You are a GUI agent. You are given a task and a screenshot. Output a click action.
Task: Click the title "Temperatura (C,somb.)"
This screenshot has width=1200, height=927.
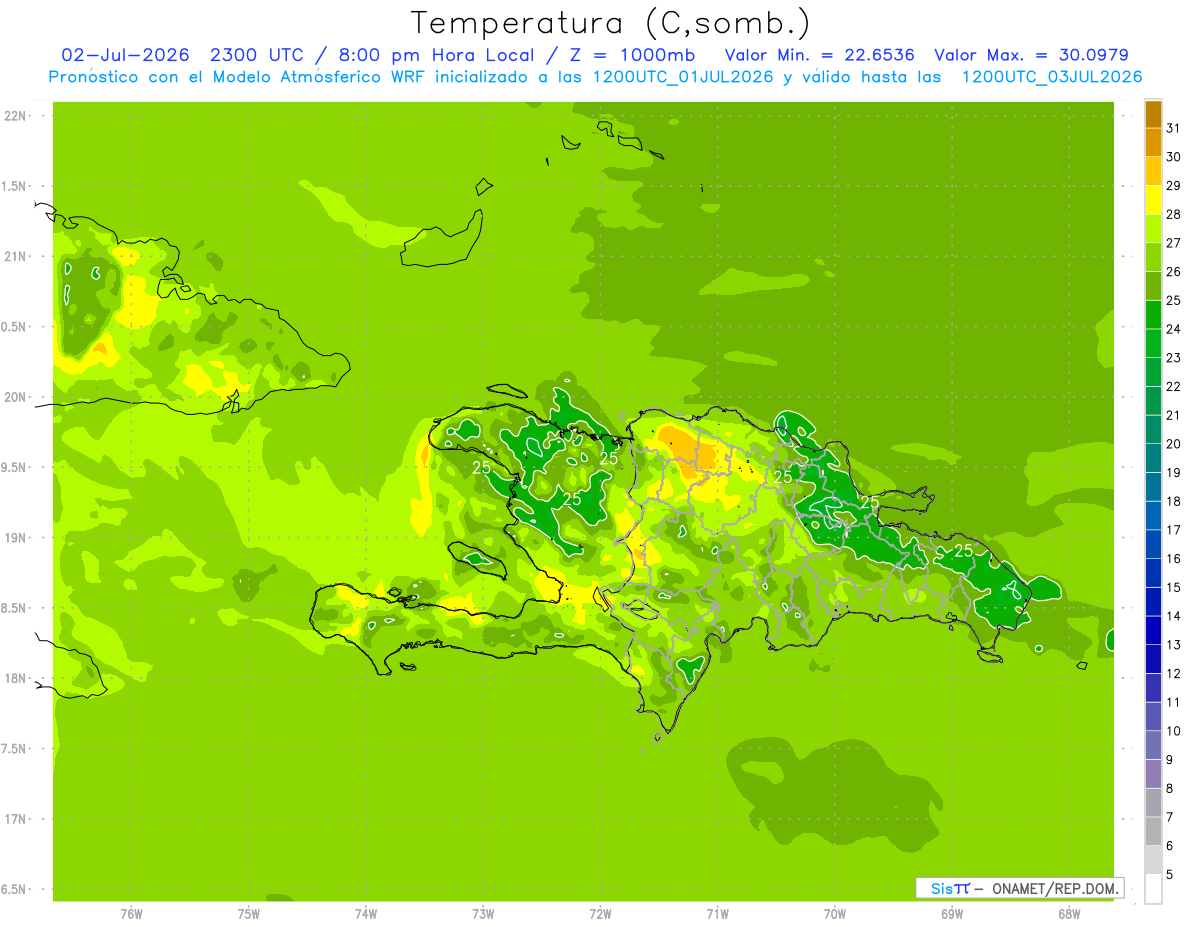[611, 23]
